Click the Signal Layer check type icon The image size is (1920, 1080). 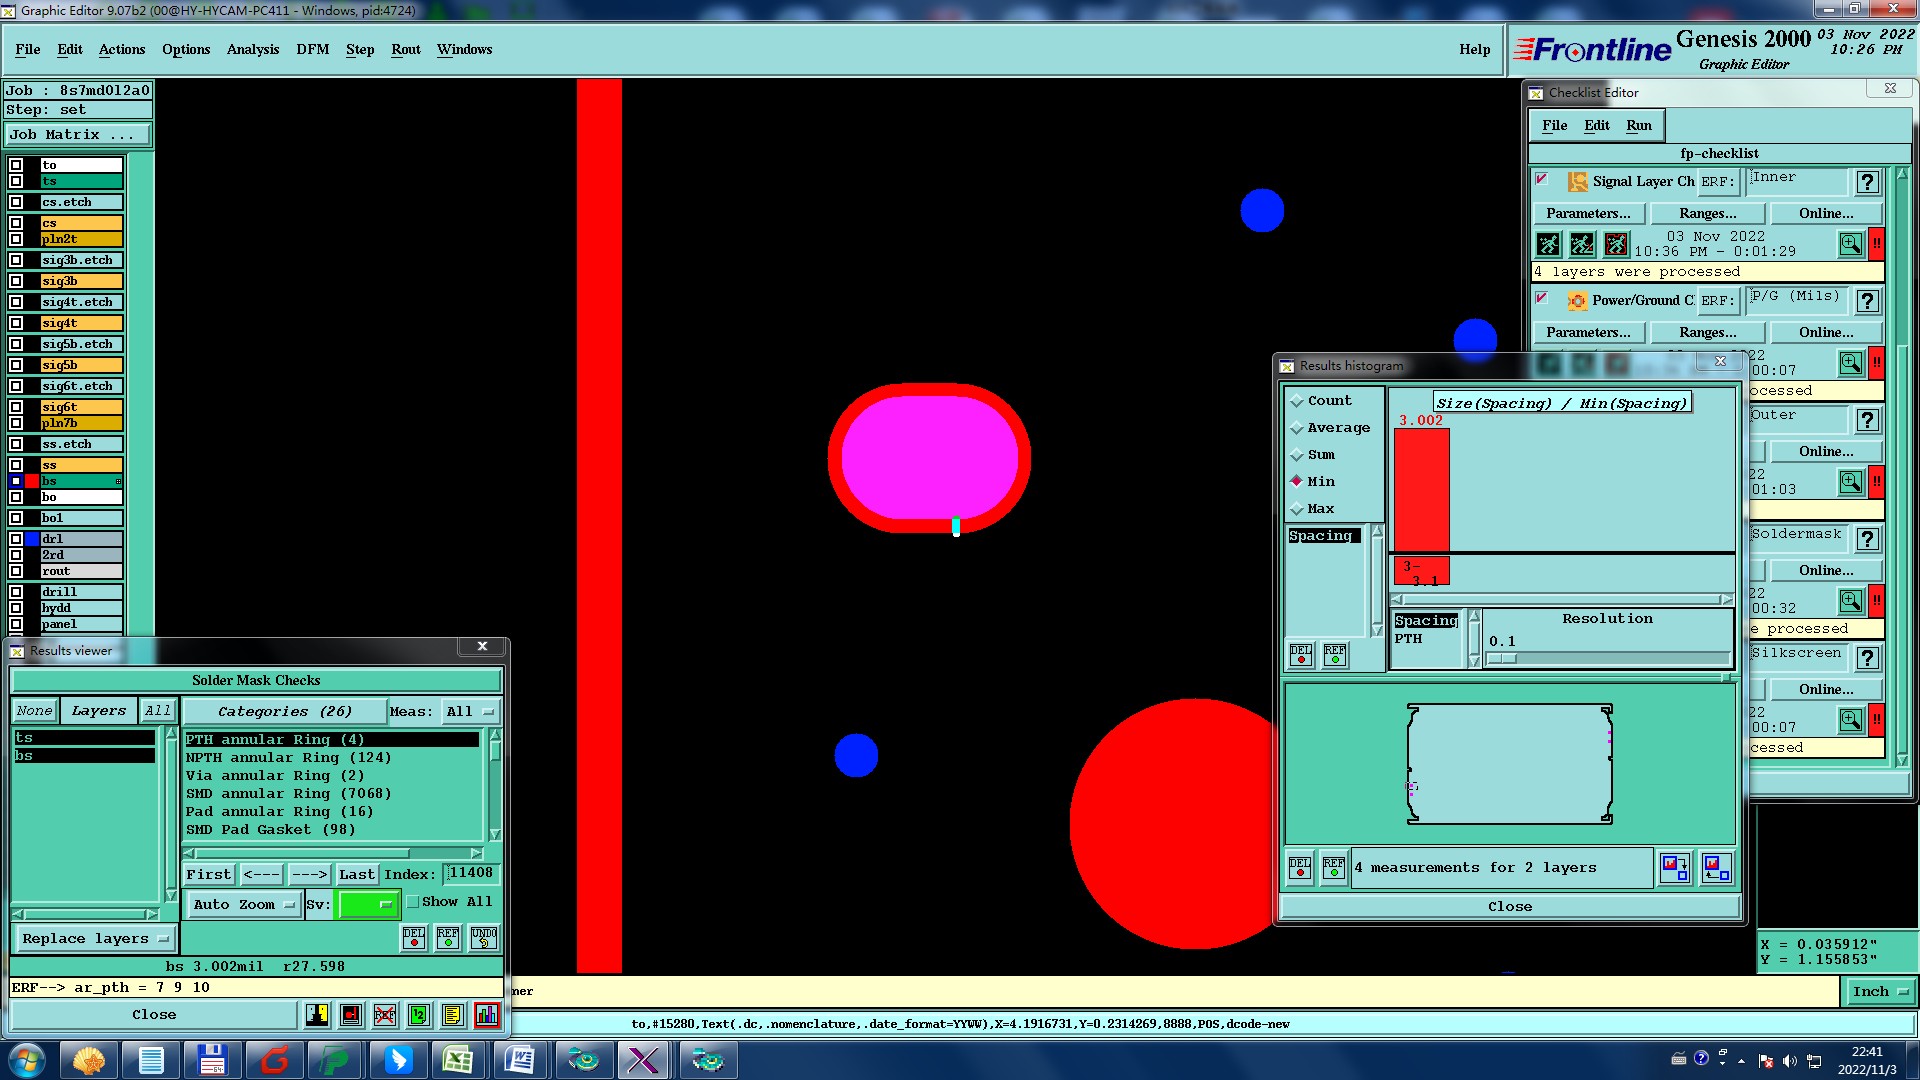(x=1577, y=182)
